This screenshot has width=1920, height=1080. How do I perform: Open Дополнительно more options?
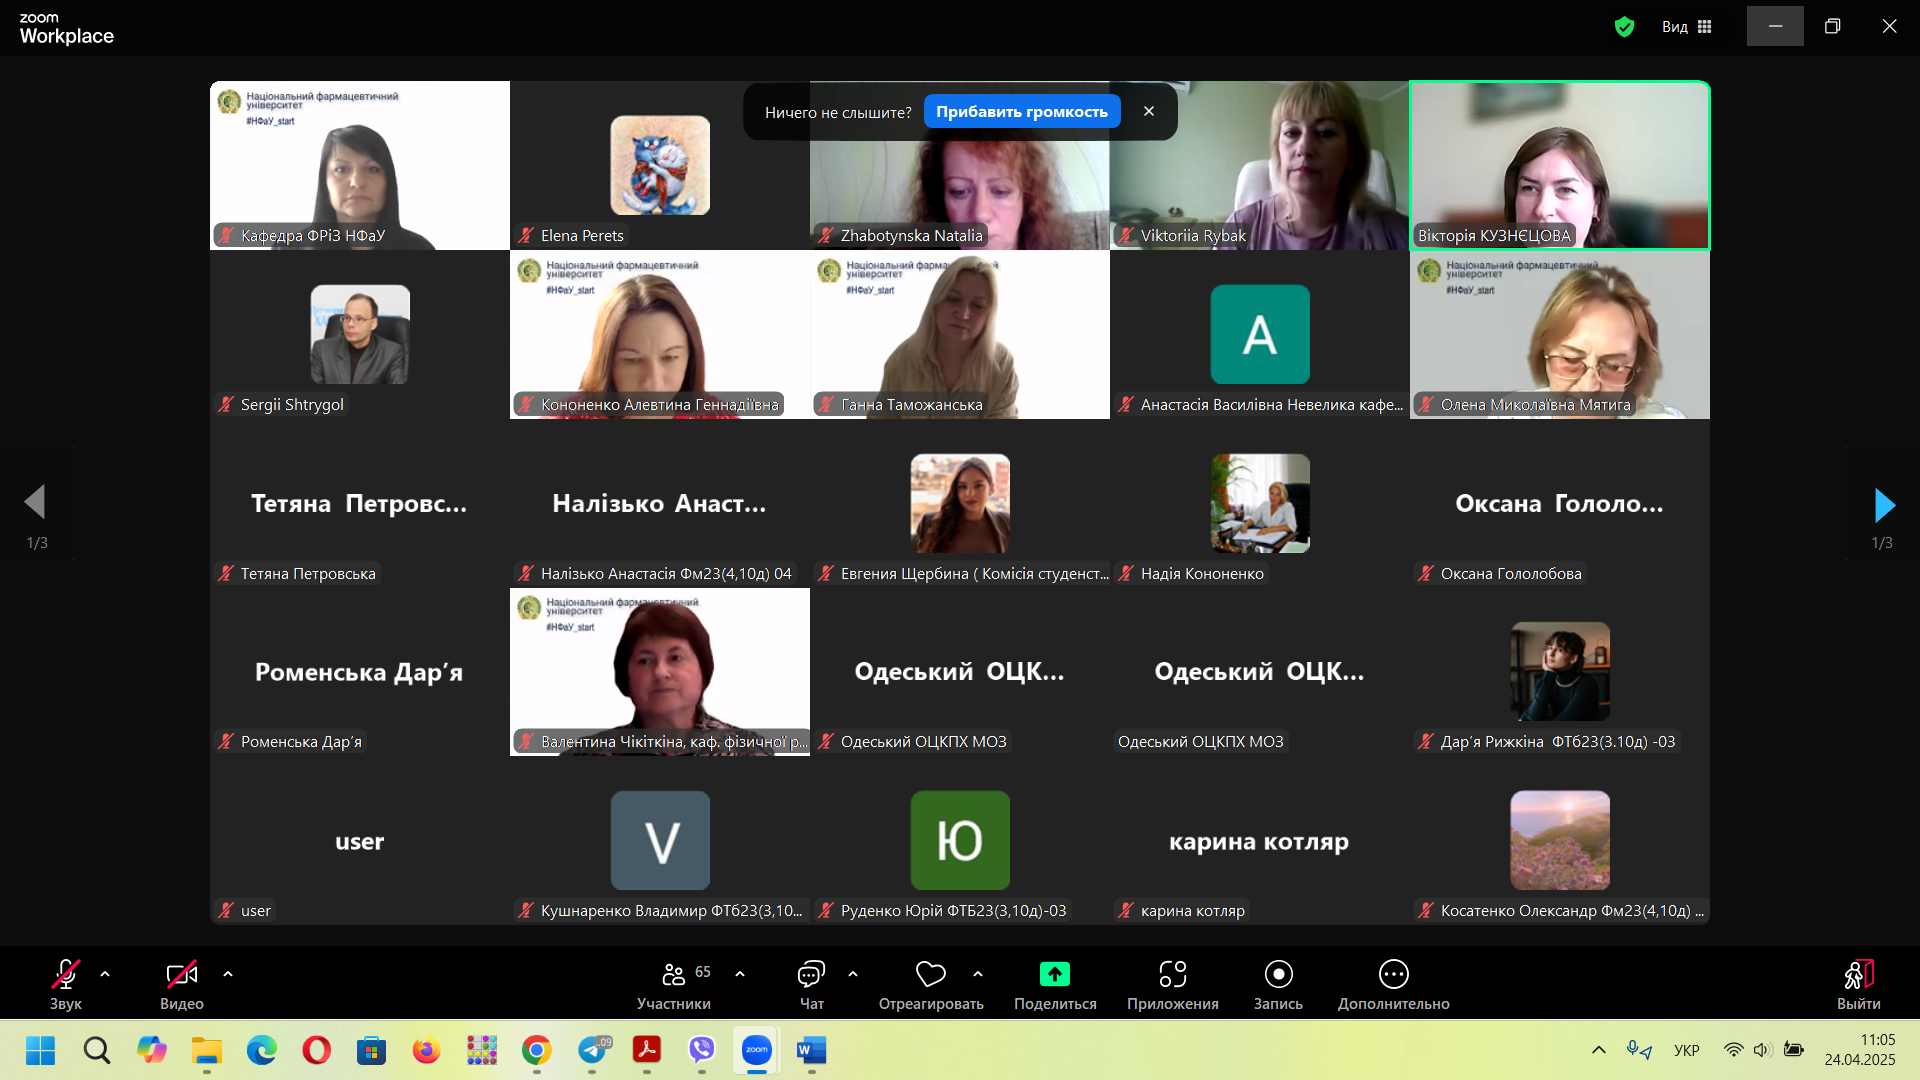tap(1394, 984)
